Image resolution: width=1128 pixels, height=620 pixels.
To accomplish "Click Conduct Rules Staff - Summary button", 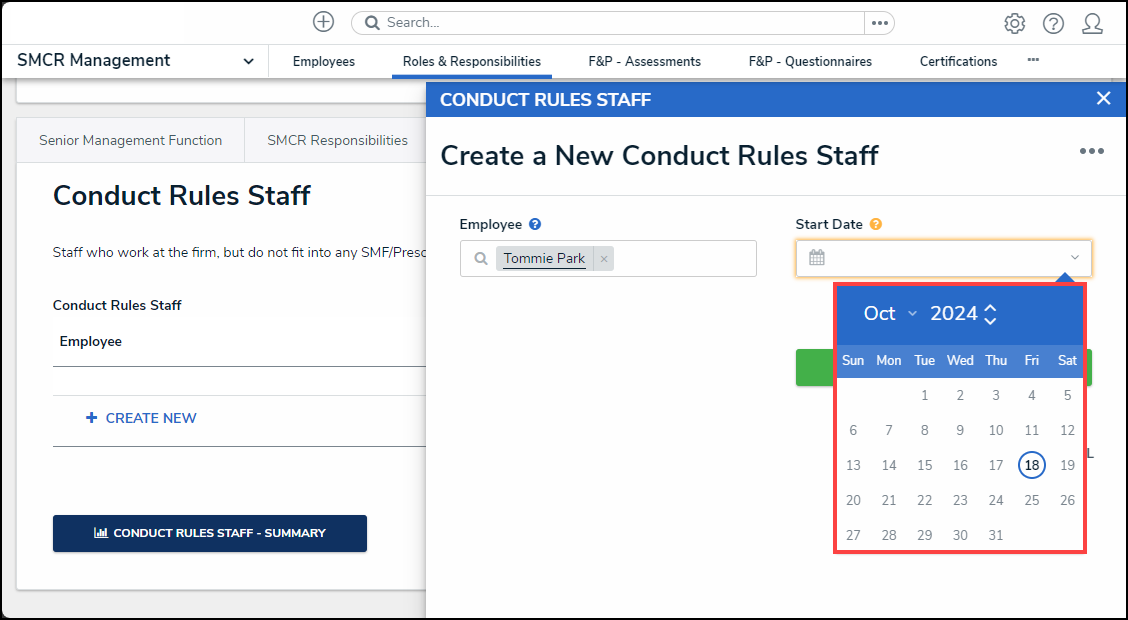I will click(210, 533).
